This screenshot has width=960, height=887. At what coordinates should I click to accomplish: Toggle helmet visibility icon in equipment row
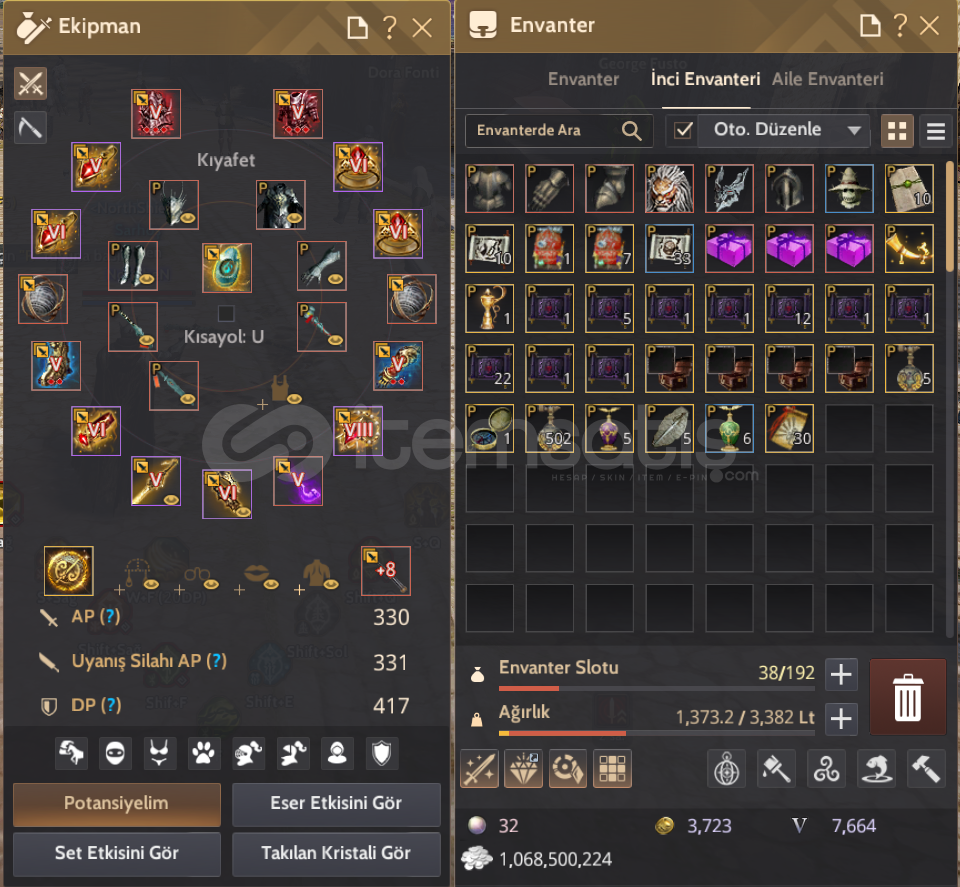coord(115,752)
